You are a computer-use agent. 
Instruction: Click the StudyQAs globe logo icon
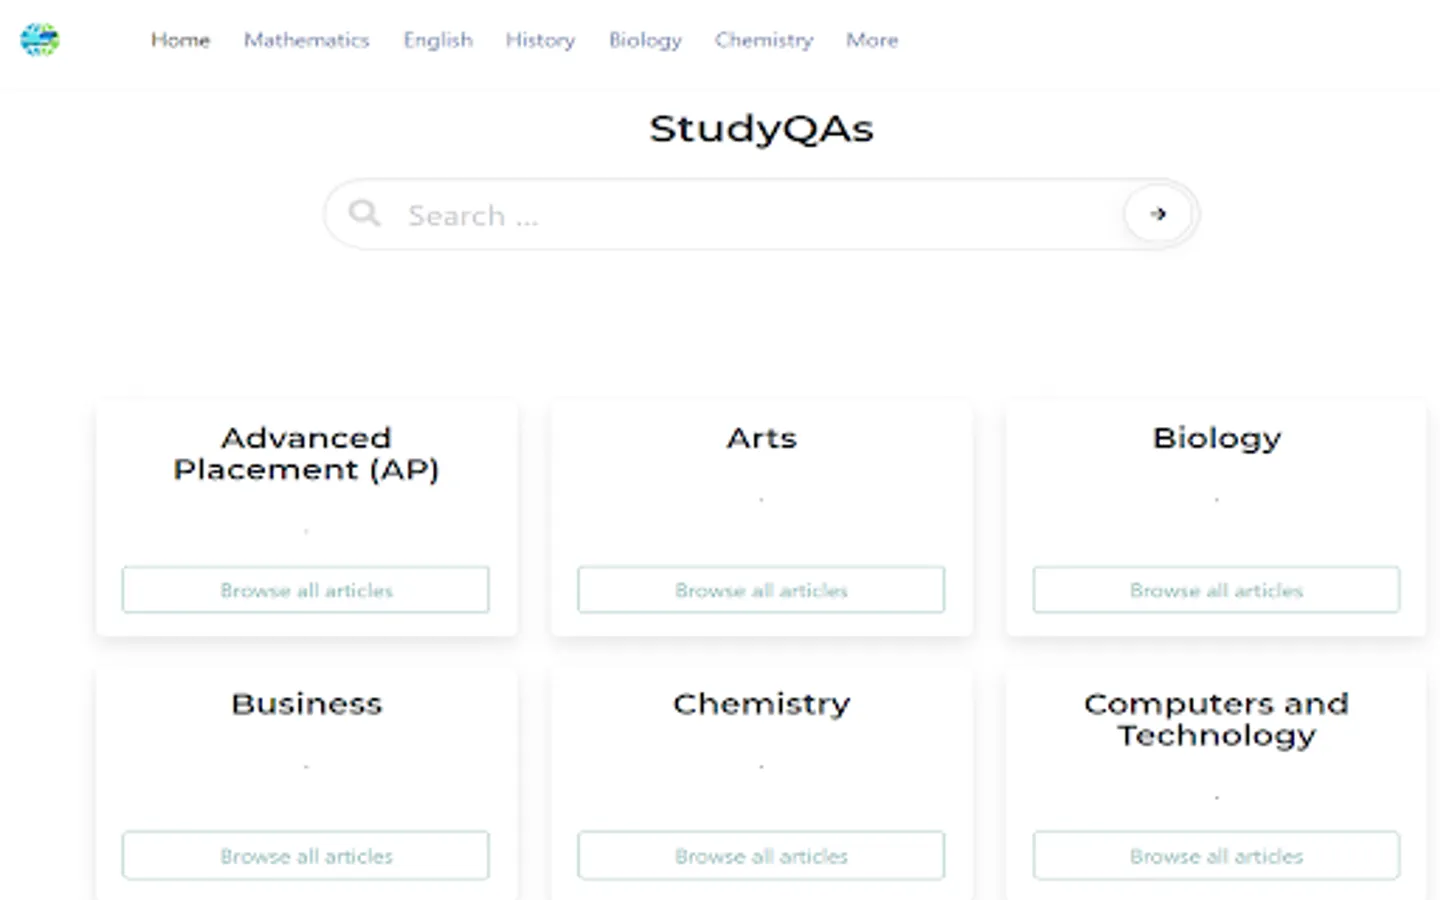pos(40,40)
